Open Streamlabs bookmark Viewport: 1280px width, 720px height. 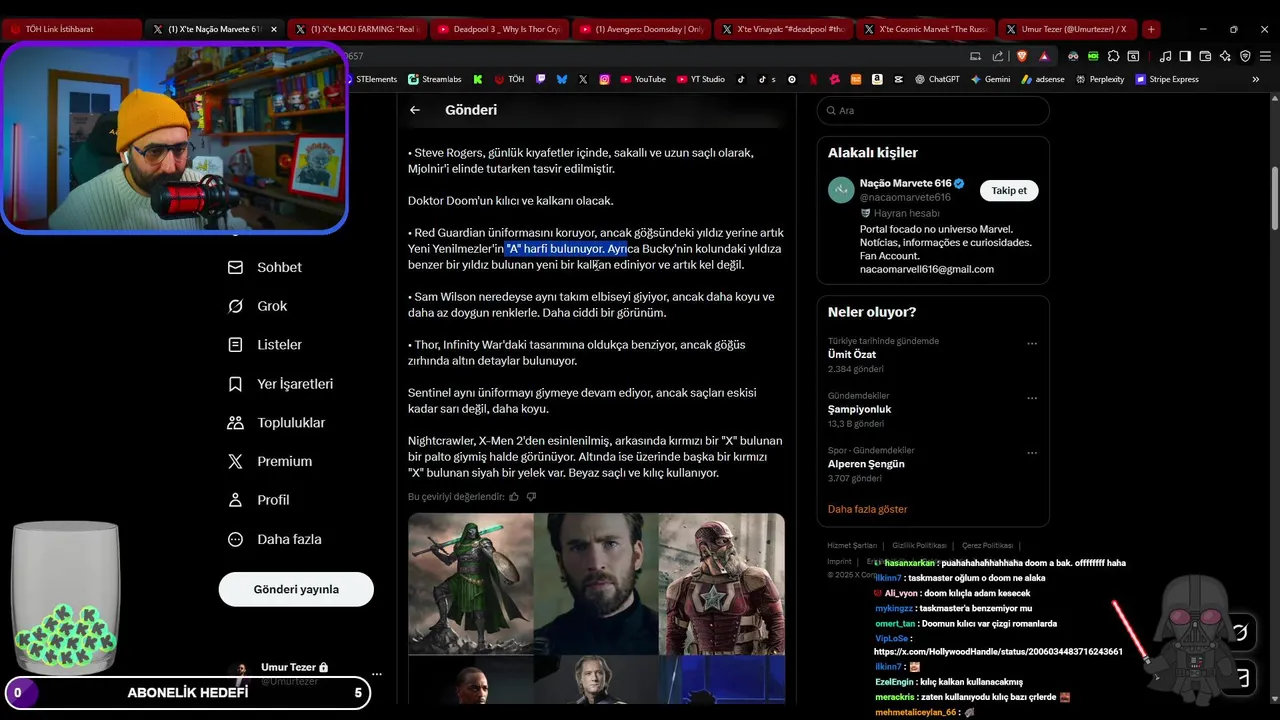(434, 79)
